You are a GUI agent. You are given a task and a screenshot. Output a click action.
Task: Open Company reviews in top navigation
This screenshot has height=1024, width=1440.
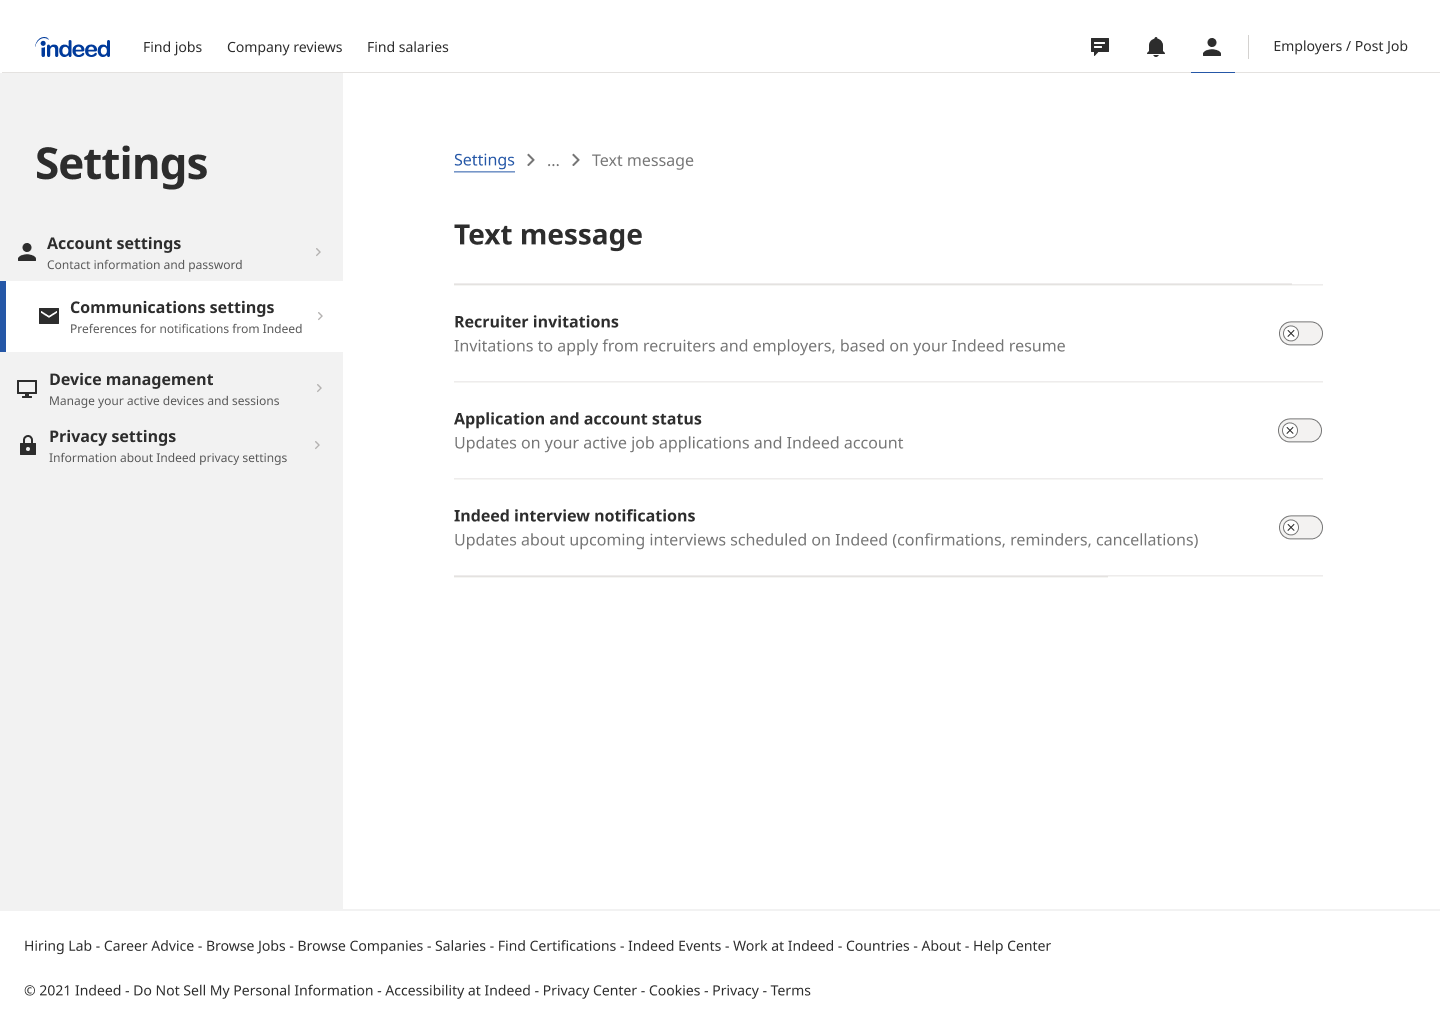click(x=284, y=47)
